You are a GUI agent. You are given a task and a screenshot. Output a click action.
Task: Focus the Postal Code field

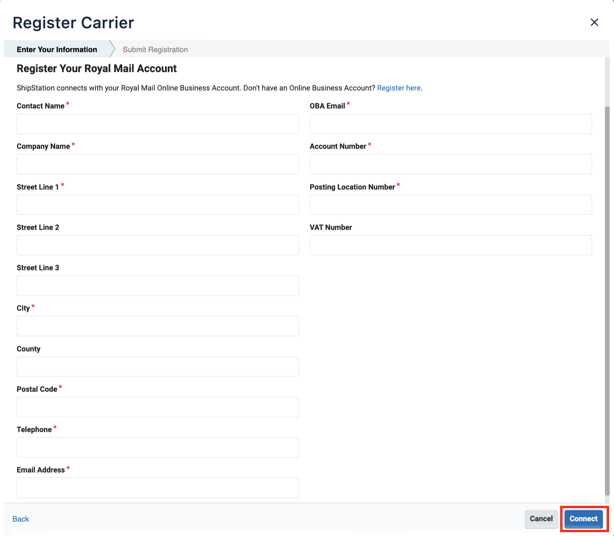coord(157,407)
